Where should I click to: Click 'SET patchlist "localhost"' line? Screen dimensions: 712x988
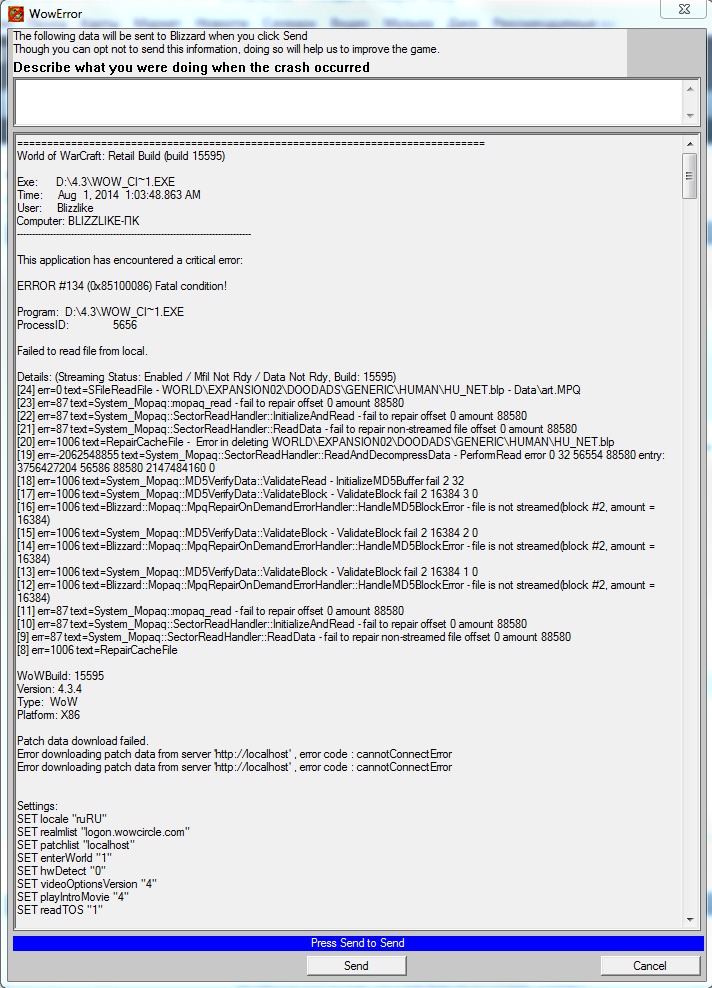coord(76,845)
